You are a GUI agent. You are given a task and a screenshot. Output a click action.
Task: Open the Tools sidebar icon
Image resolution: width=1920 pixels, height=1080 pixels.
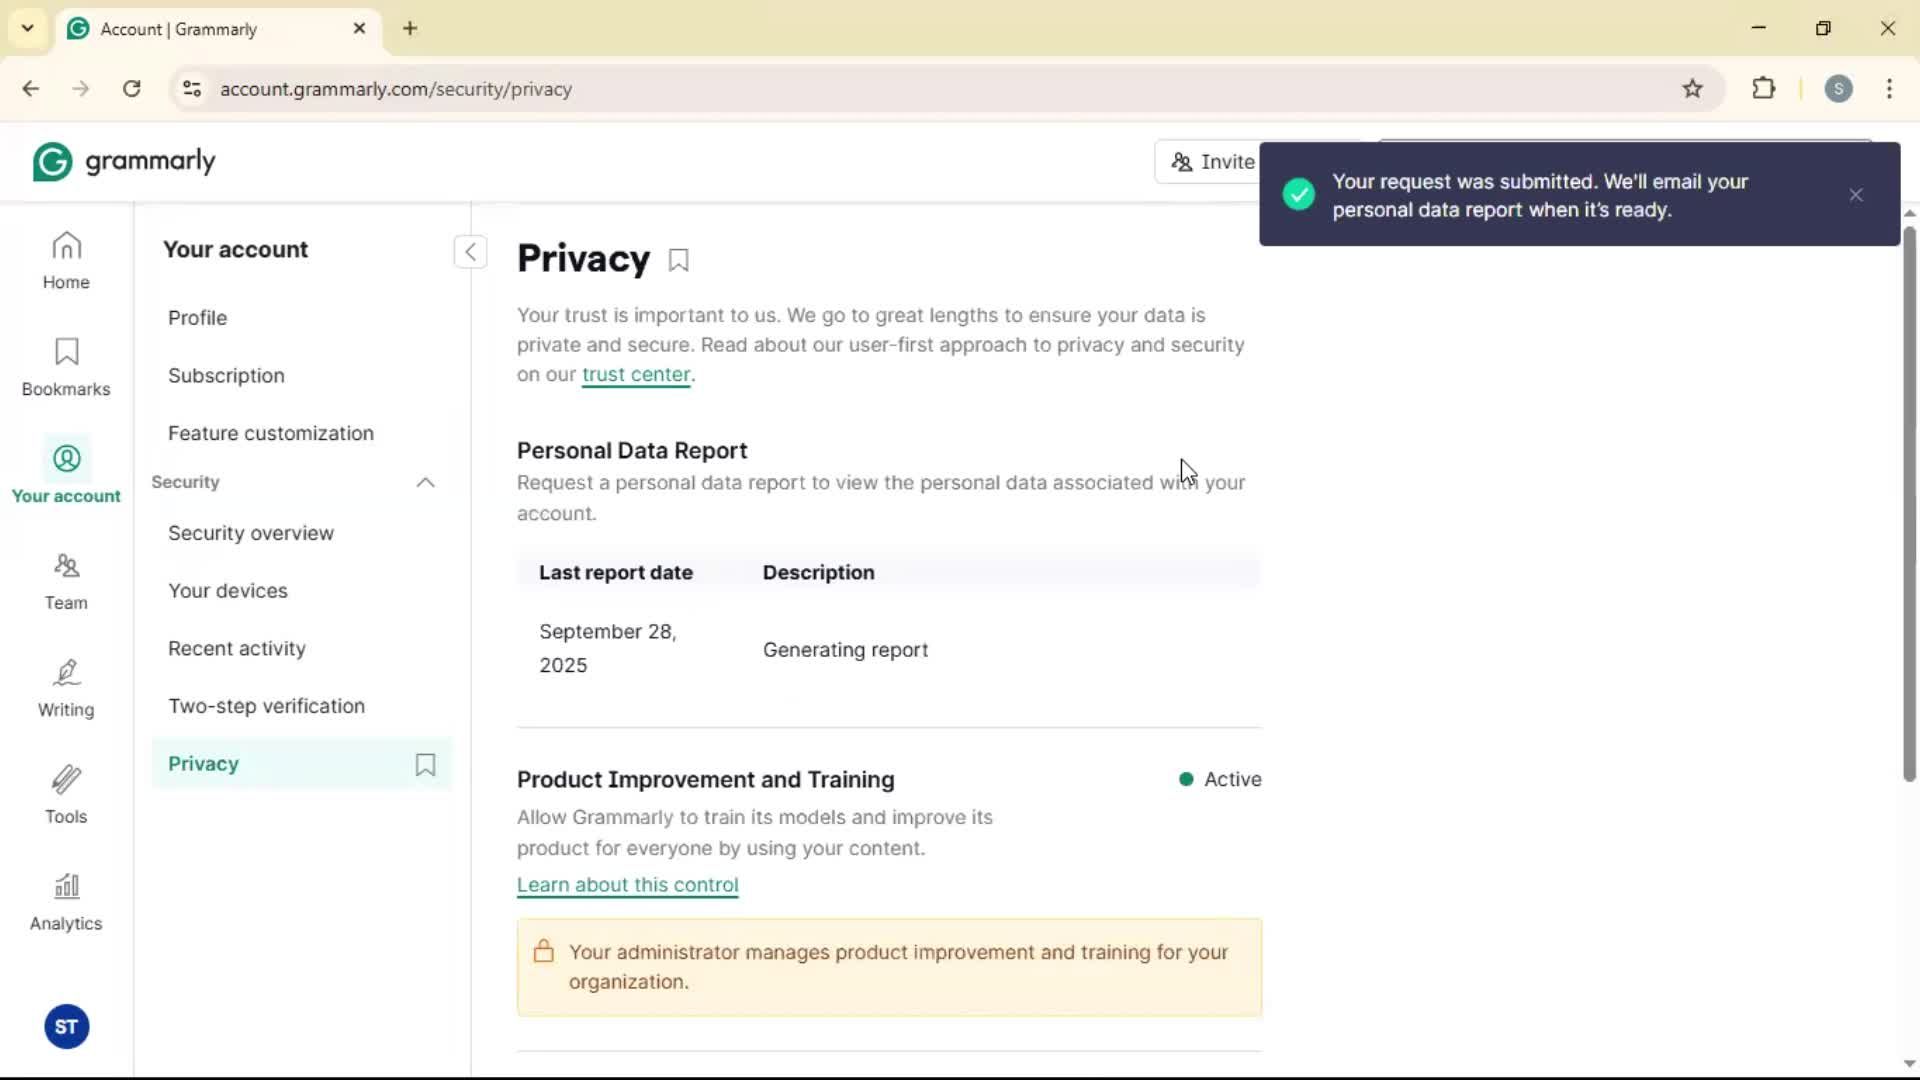tap(66, 795)
